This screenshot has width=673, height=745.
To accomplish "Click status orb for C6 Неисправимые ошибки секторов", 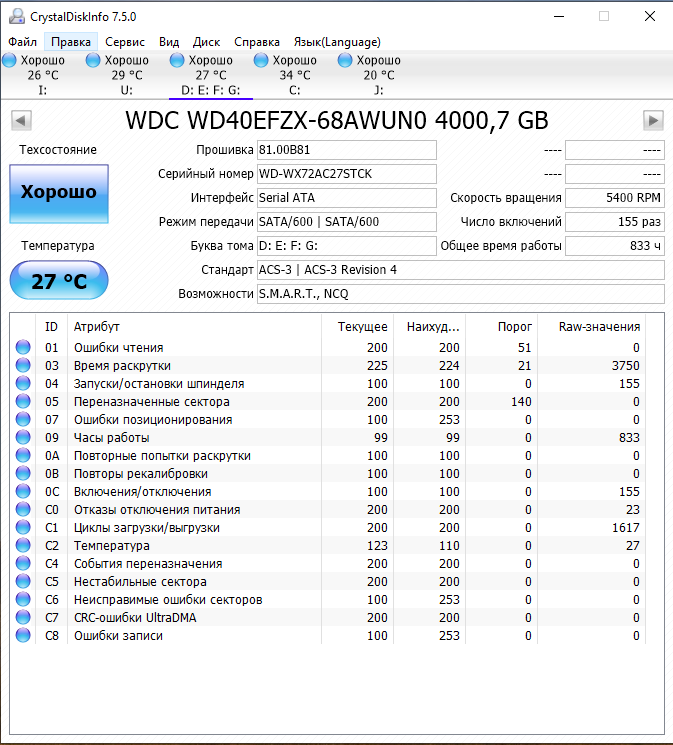I will point(23,600).
